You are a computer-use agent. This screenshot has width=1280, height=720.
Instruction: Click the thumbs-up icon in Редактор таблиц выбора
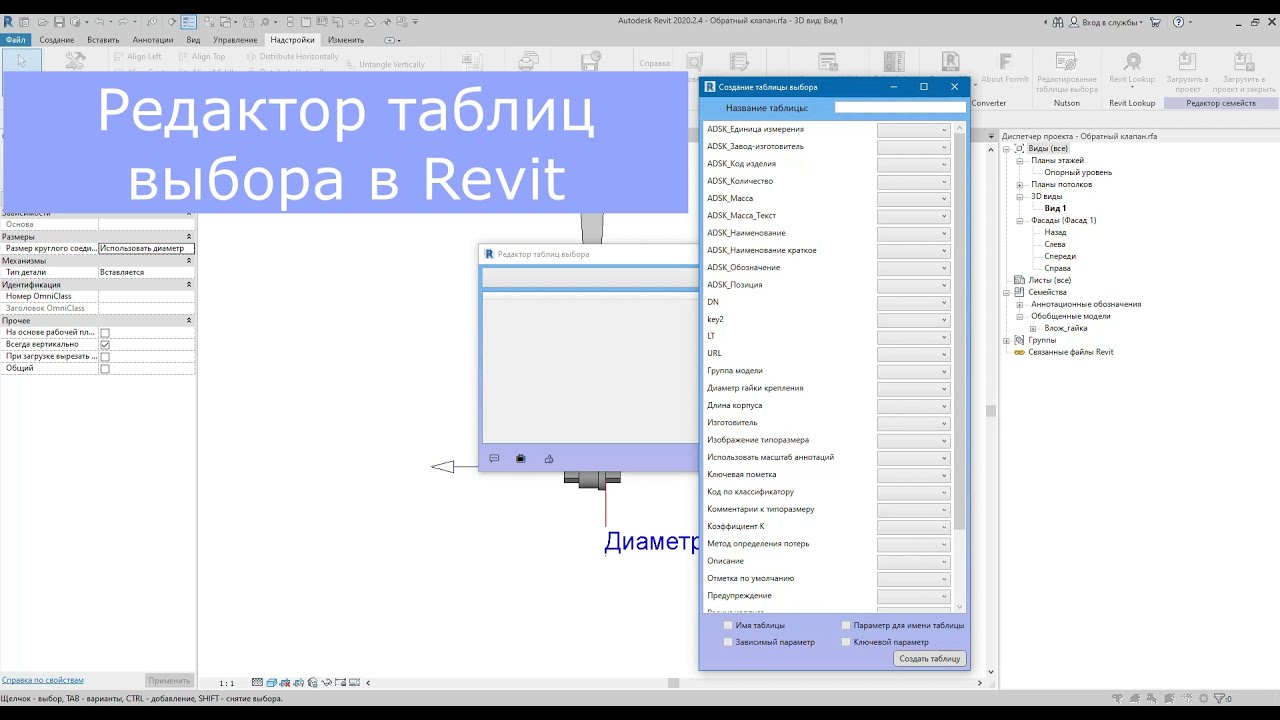tap(549, 459)
